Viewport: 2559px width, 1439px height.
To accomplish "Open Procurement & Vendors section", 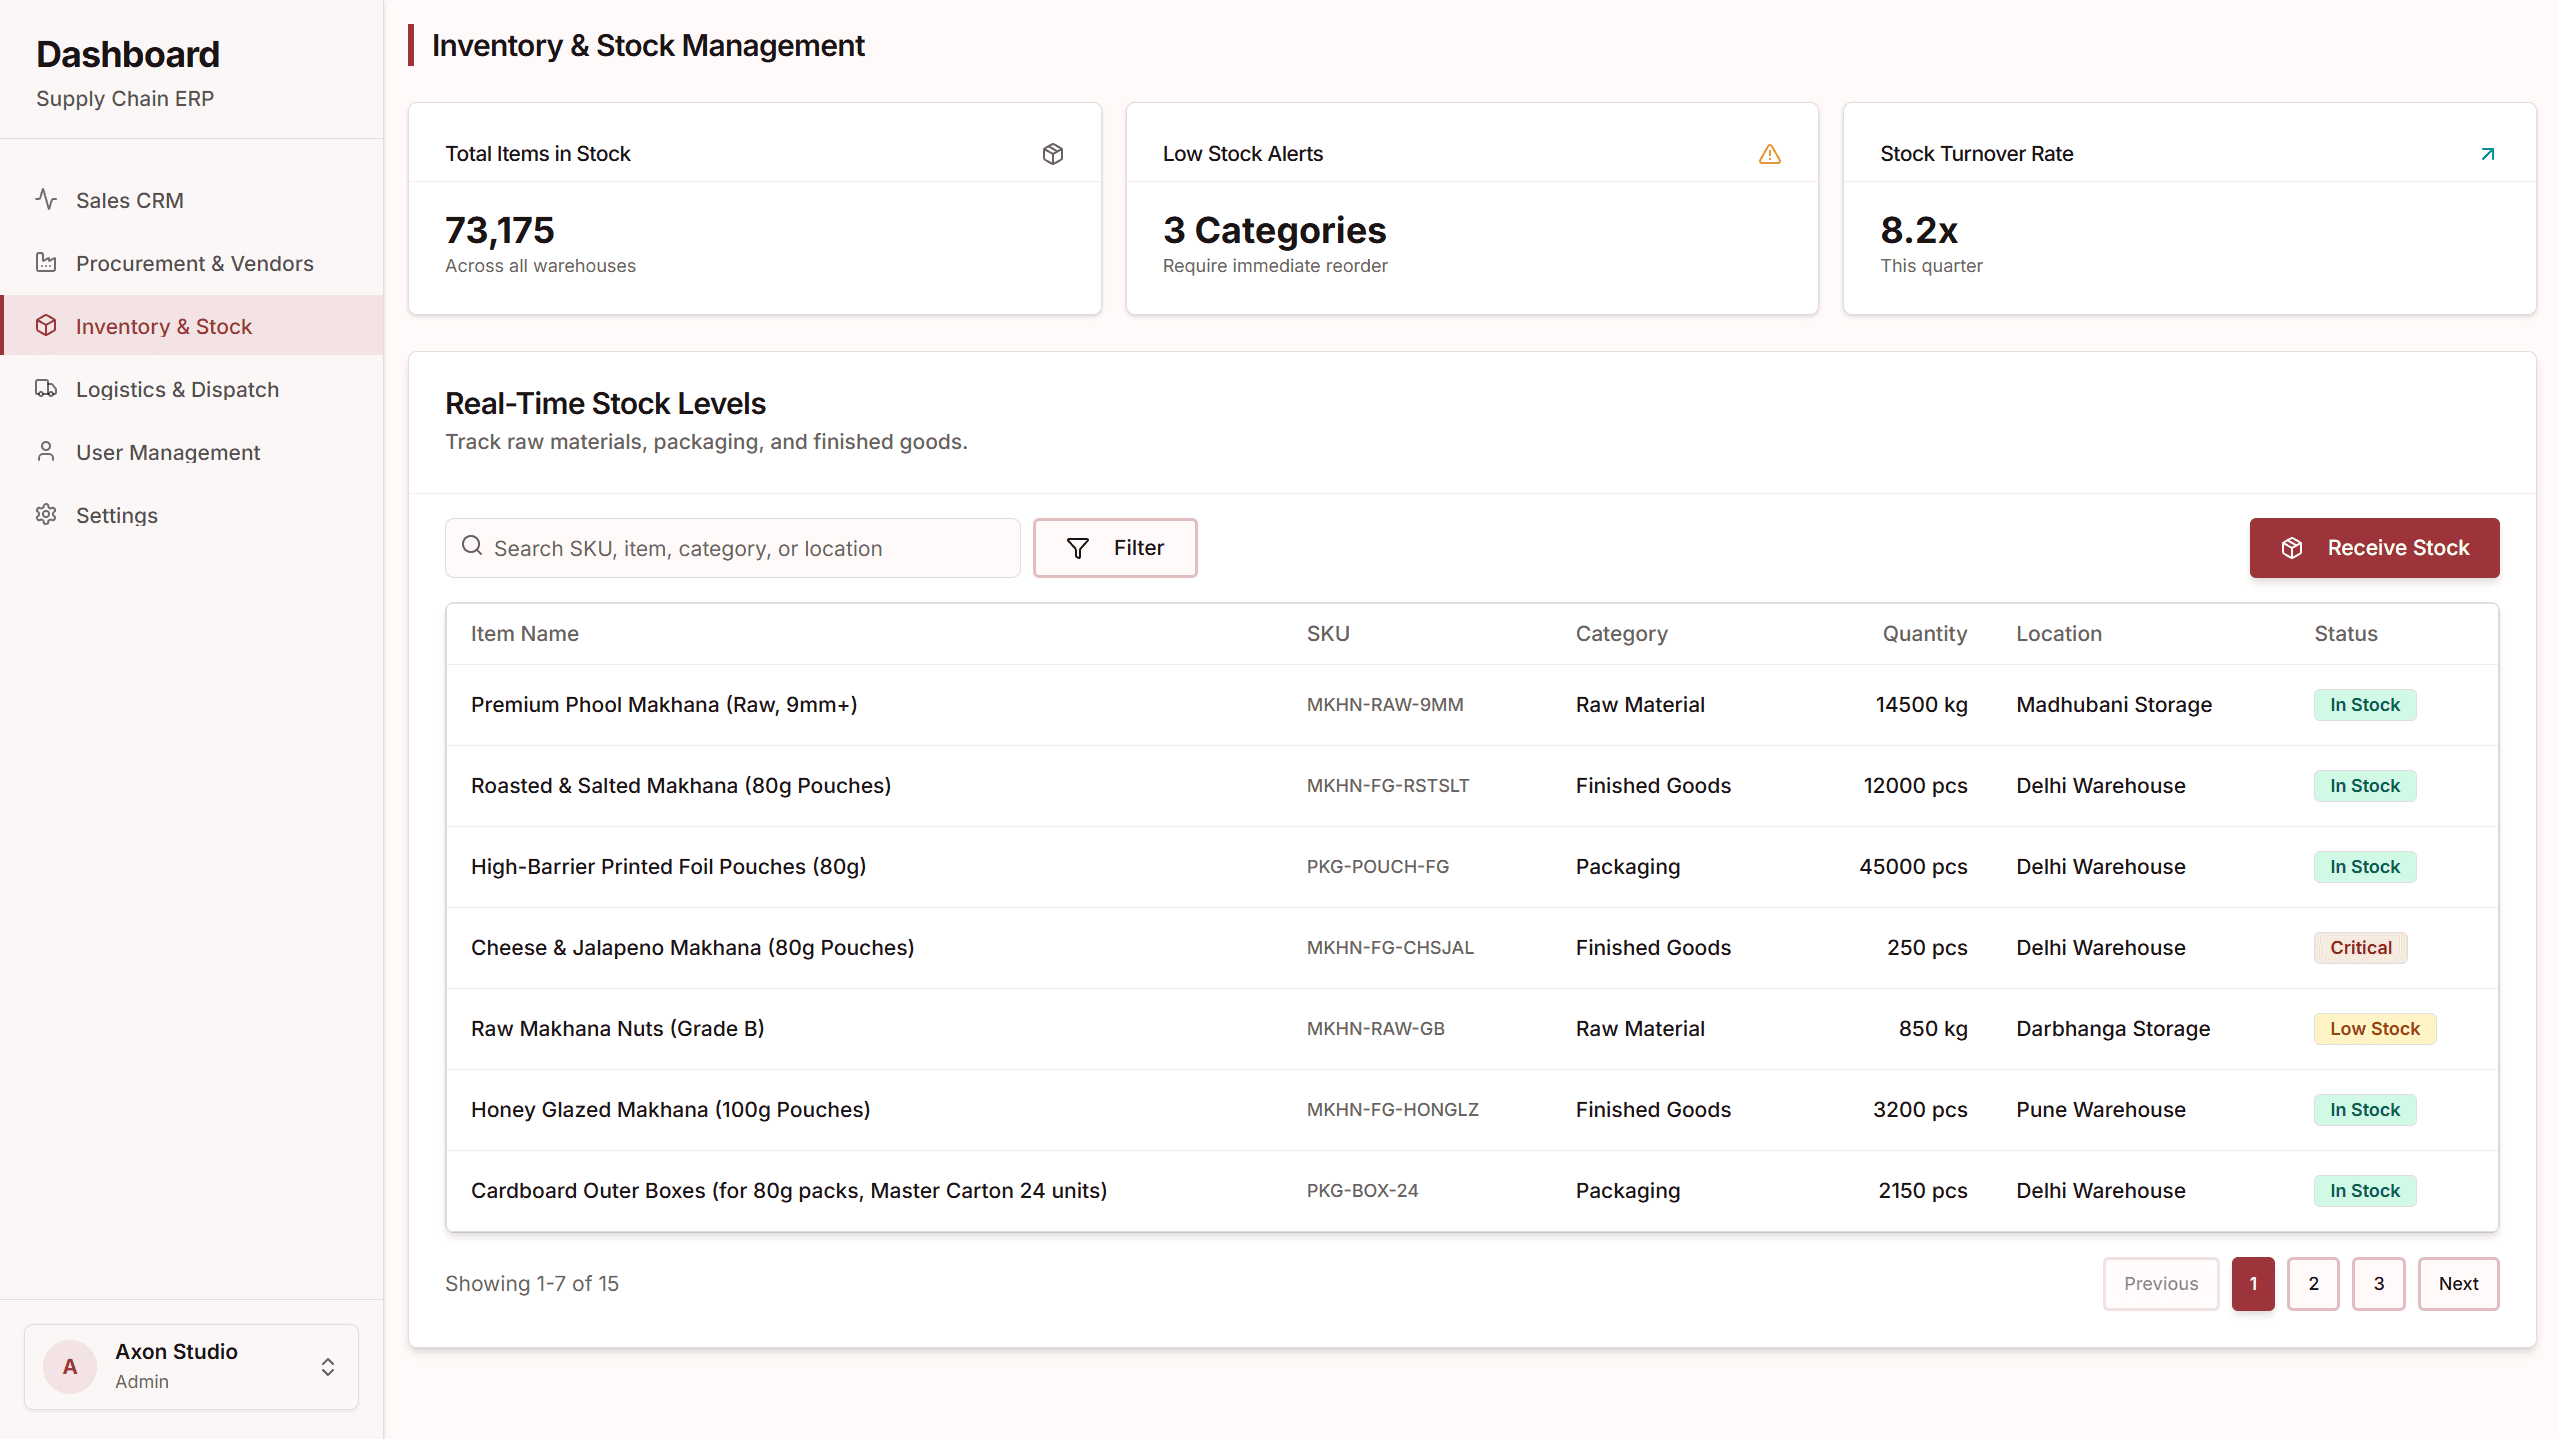I will click(192, 263).
